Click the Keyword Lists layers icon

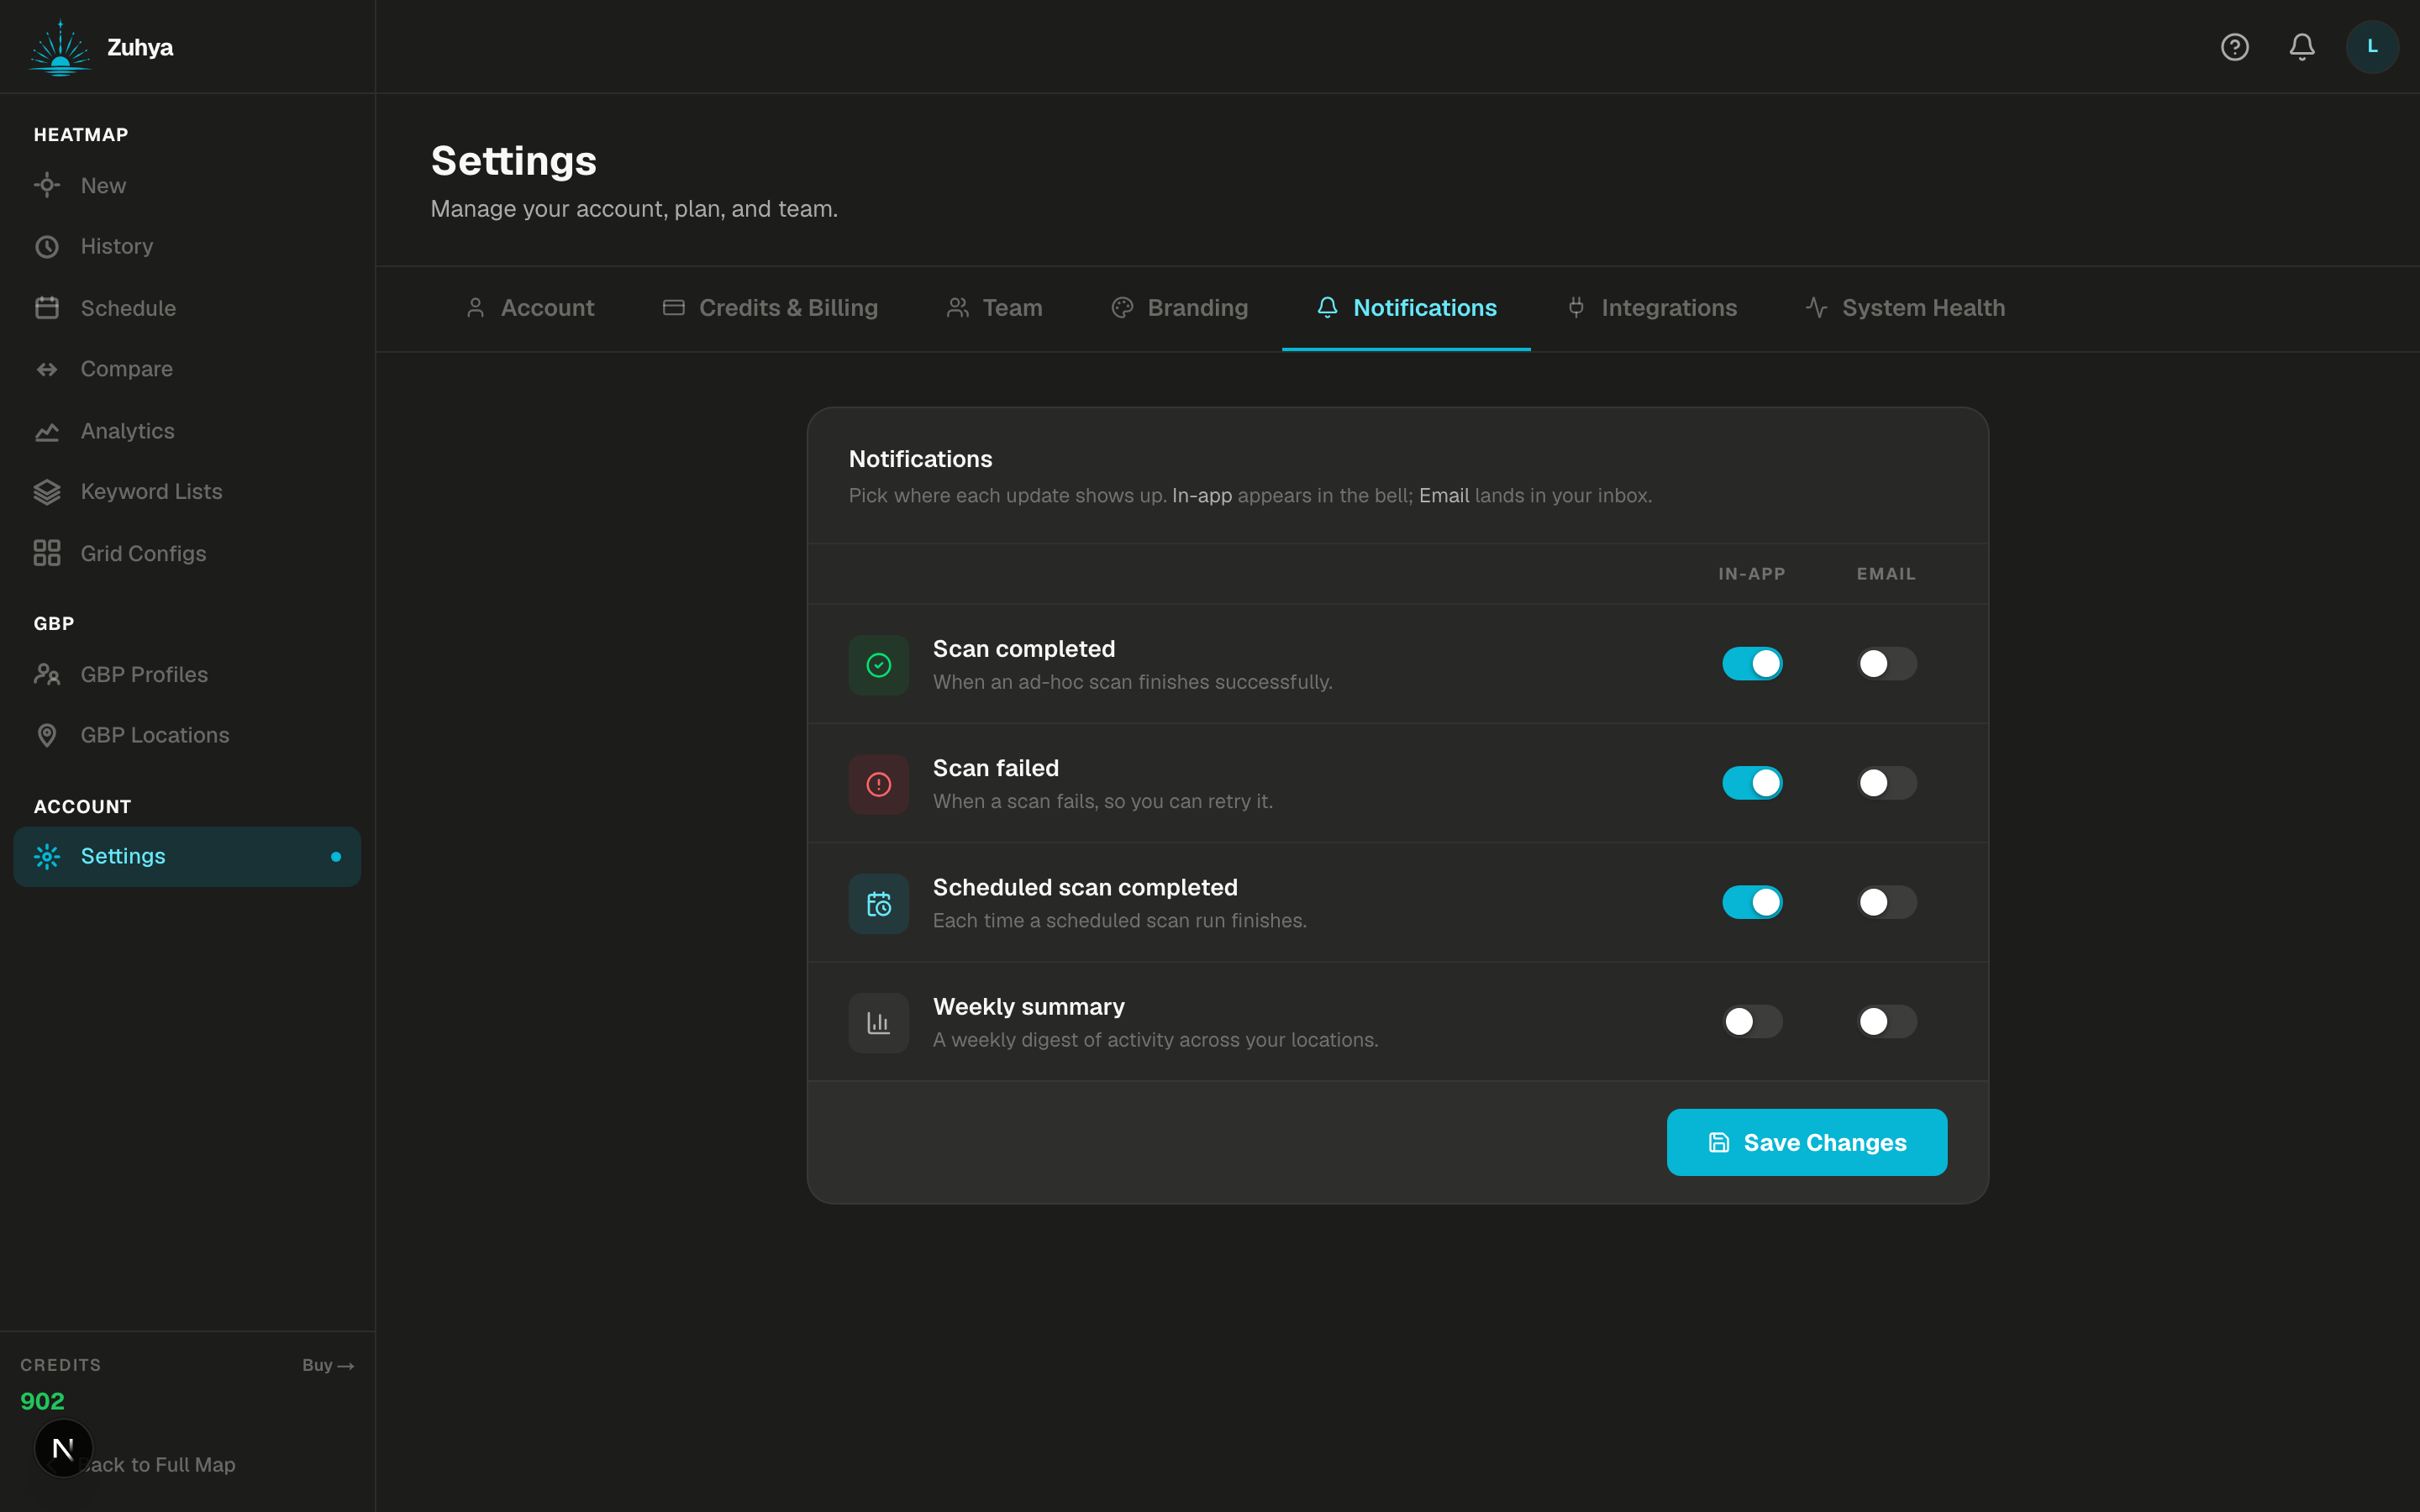[x=47, y=492]
